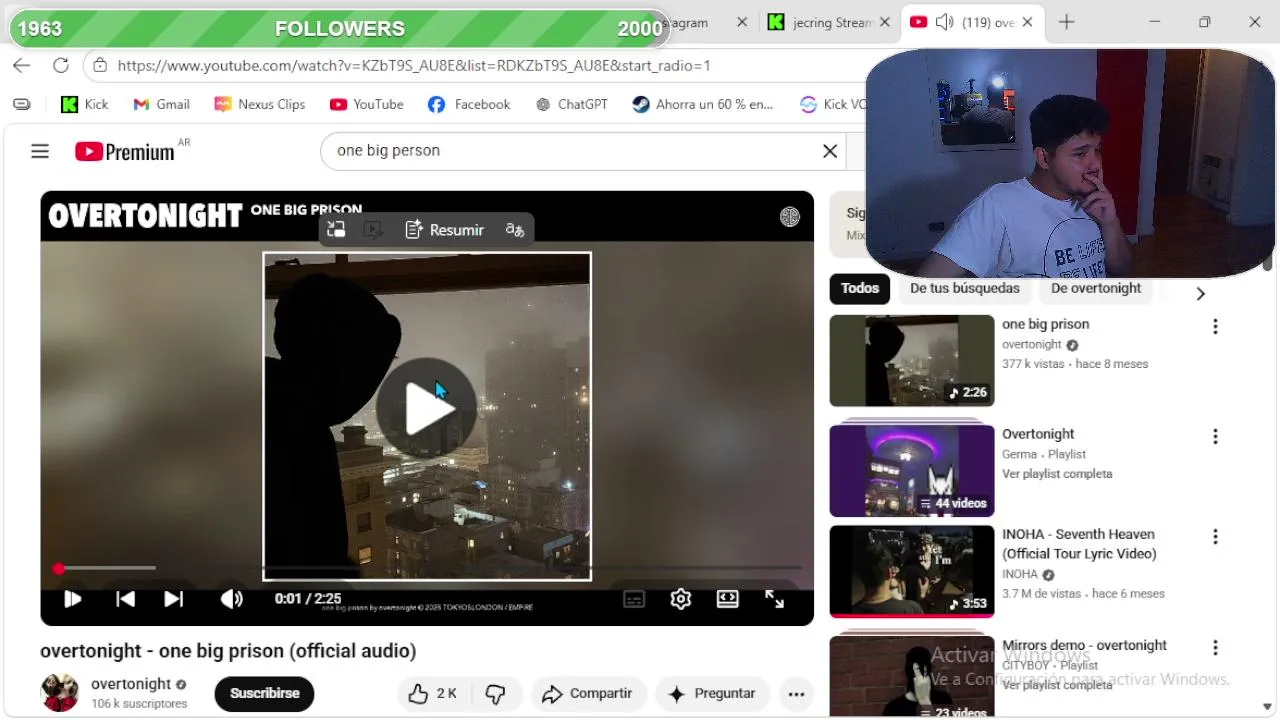Toggle subtitles in the player
Viewport: 1280px width, 720px height.
click(634, 599)
